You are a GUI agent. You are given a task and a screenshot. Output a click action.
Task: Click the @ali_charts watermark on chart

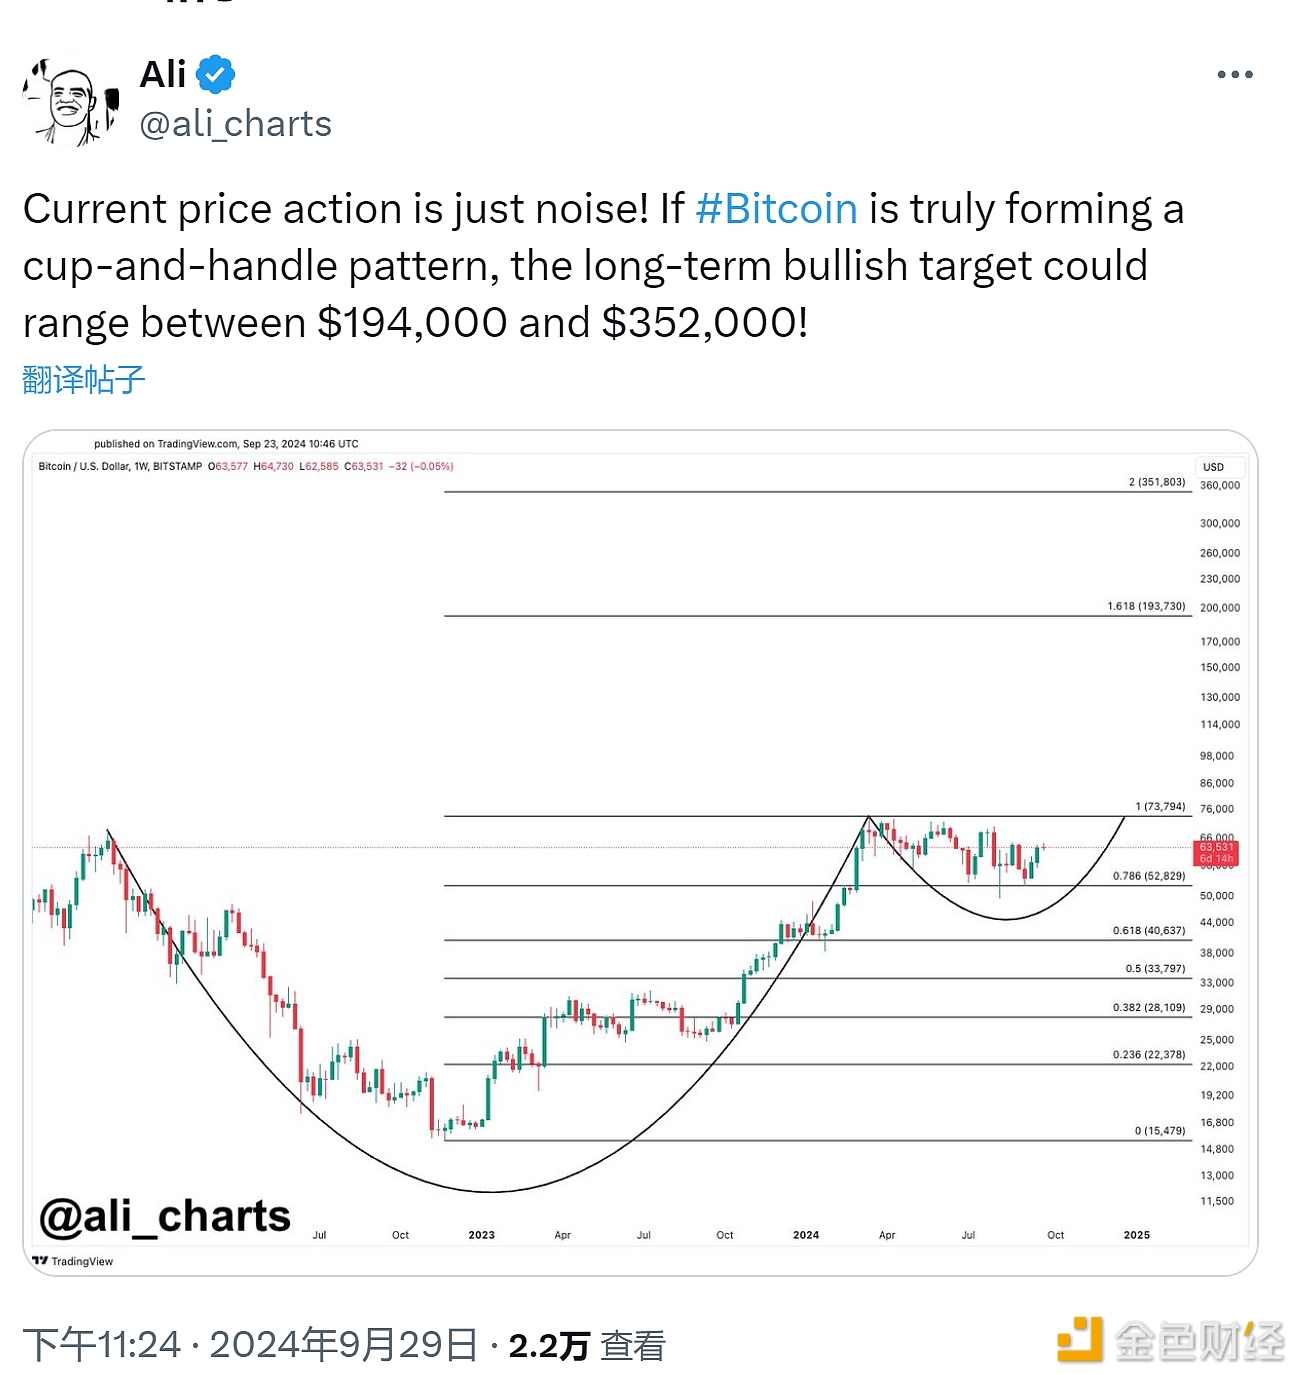pos(165,1216)
